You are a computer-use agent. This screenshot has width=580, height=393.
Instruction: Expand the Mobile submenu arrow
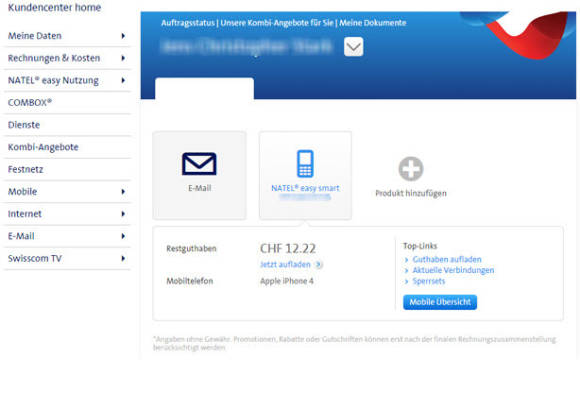(123, 192)
